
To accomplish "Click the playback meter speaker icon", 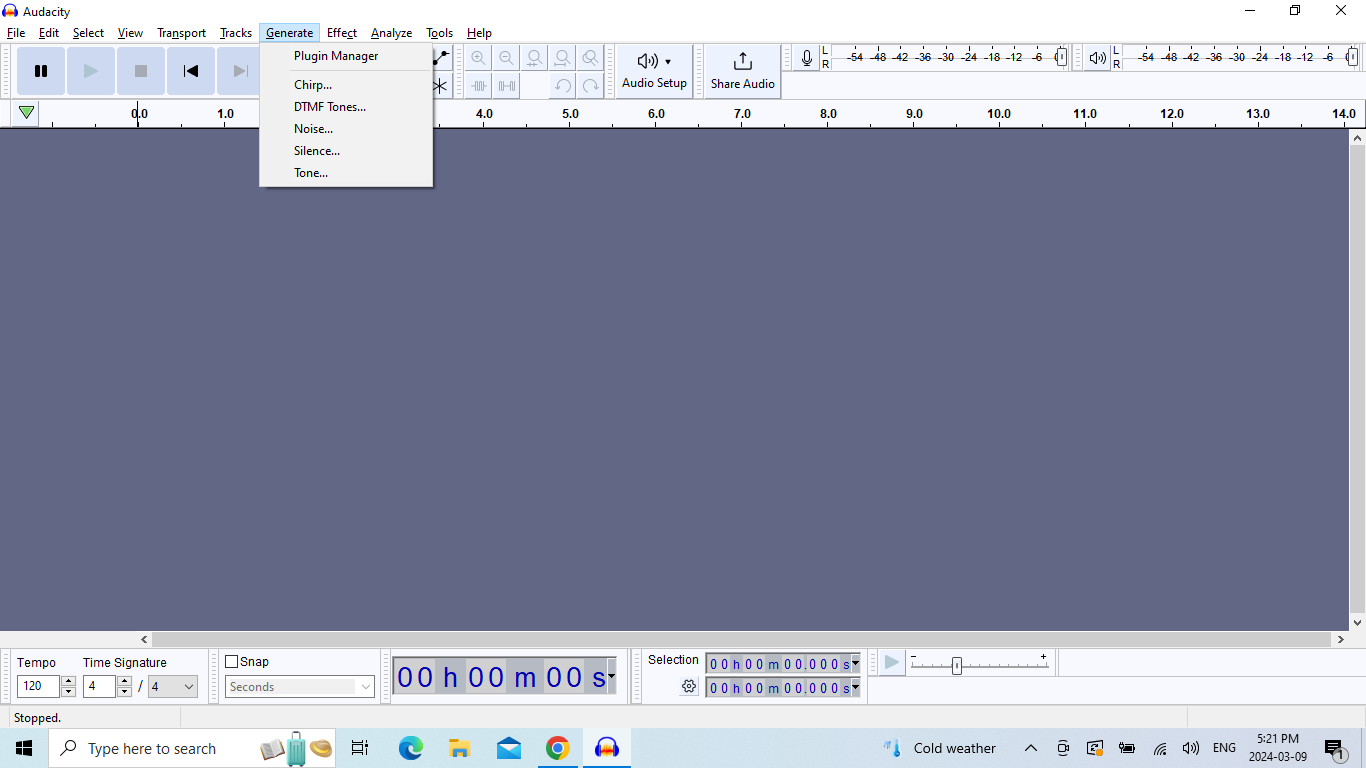I will 1097,59.
